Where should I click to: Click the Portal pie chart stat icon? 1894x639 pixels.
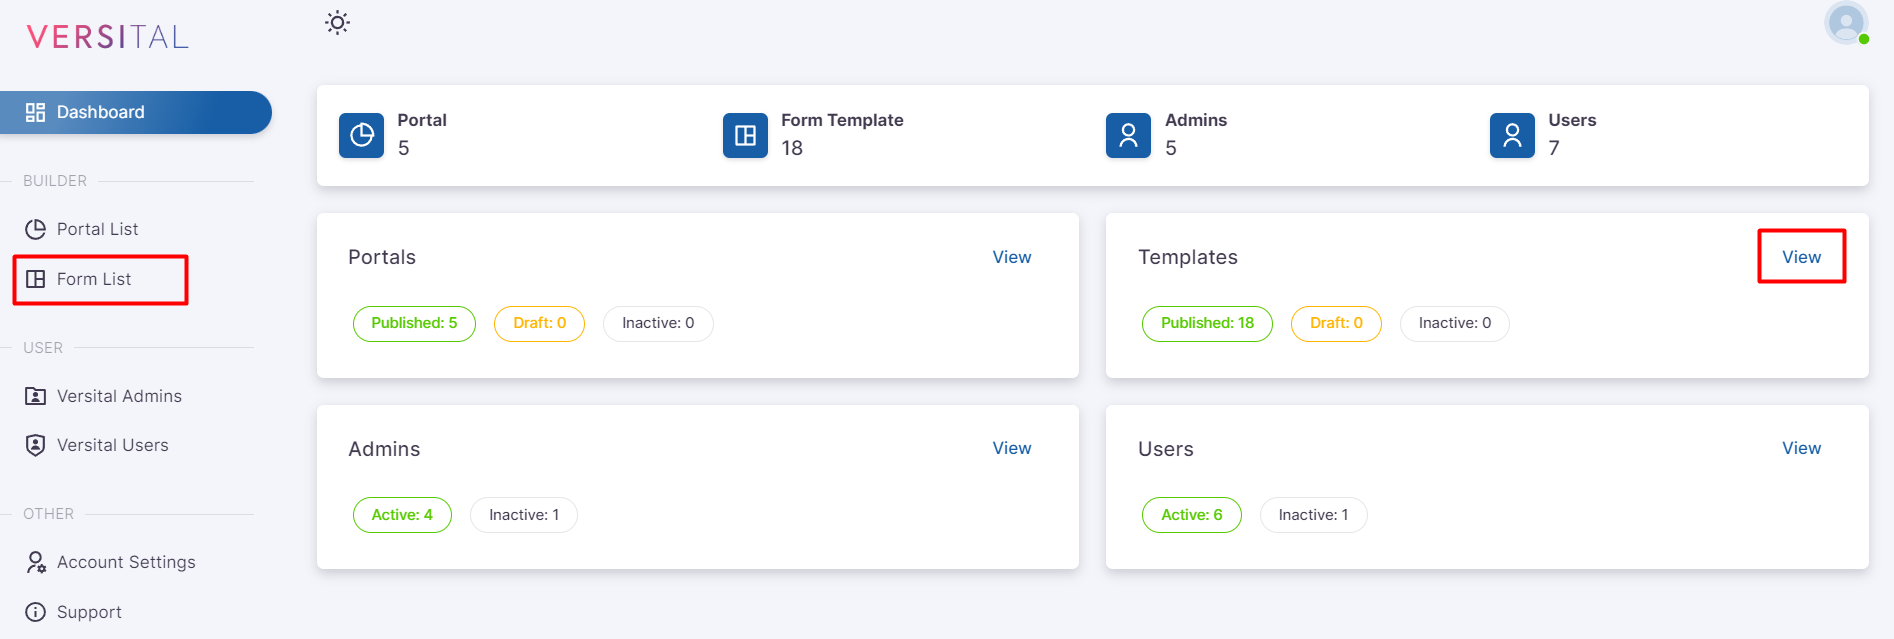point(361,135)
